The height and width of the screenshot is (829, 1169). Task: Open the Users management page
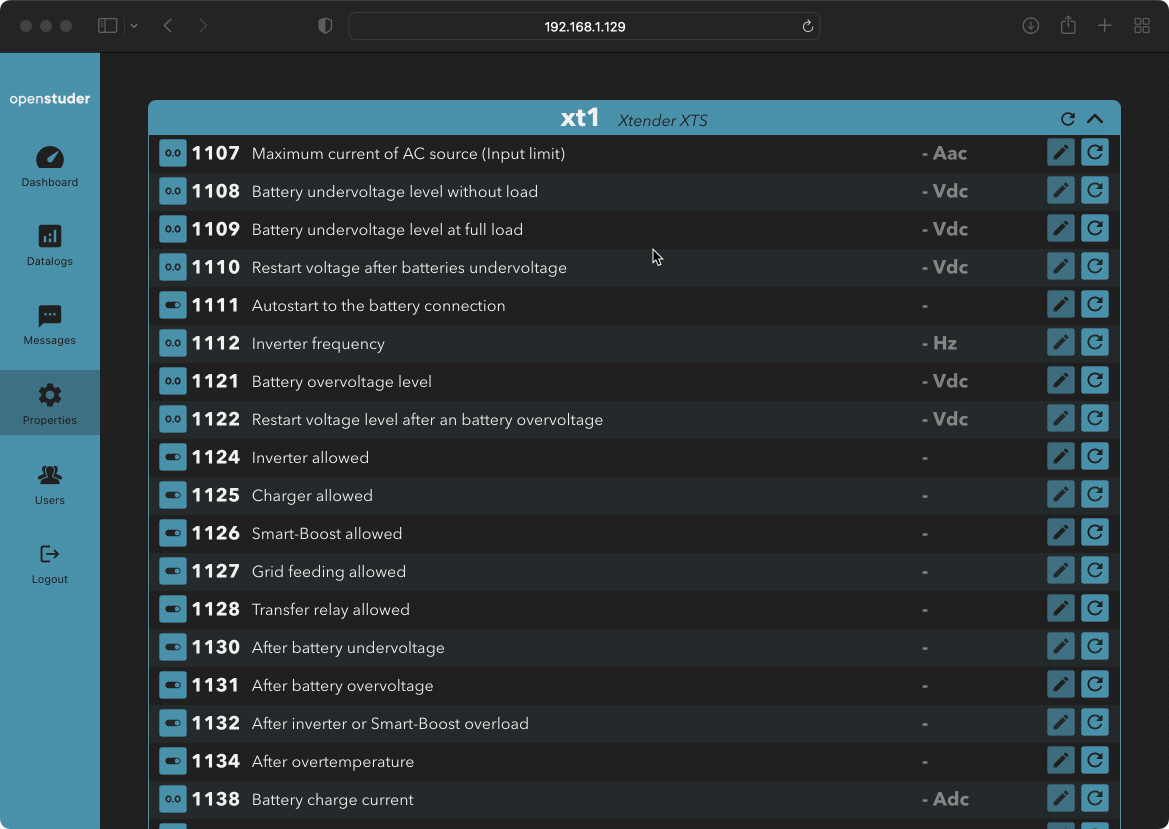[x=50, y=484]
